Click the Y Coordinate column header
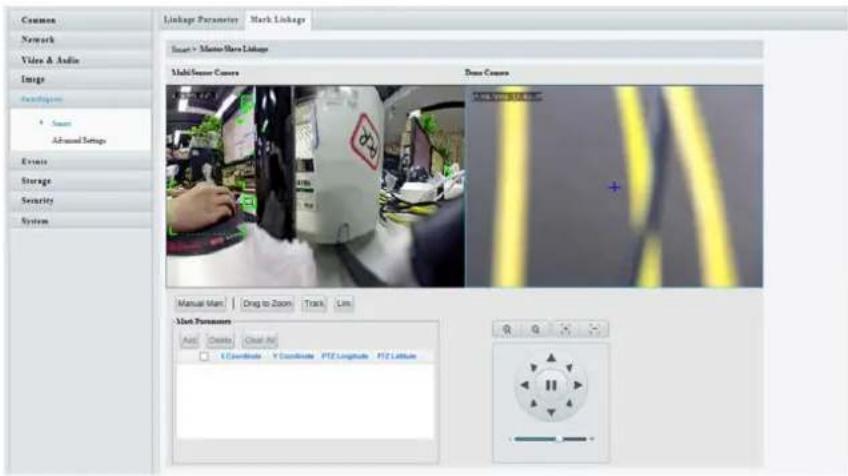This screenshot has width=848, height=476. (293, 356)
